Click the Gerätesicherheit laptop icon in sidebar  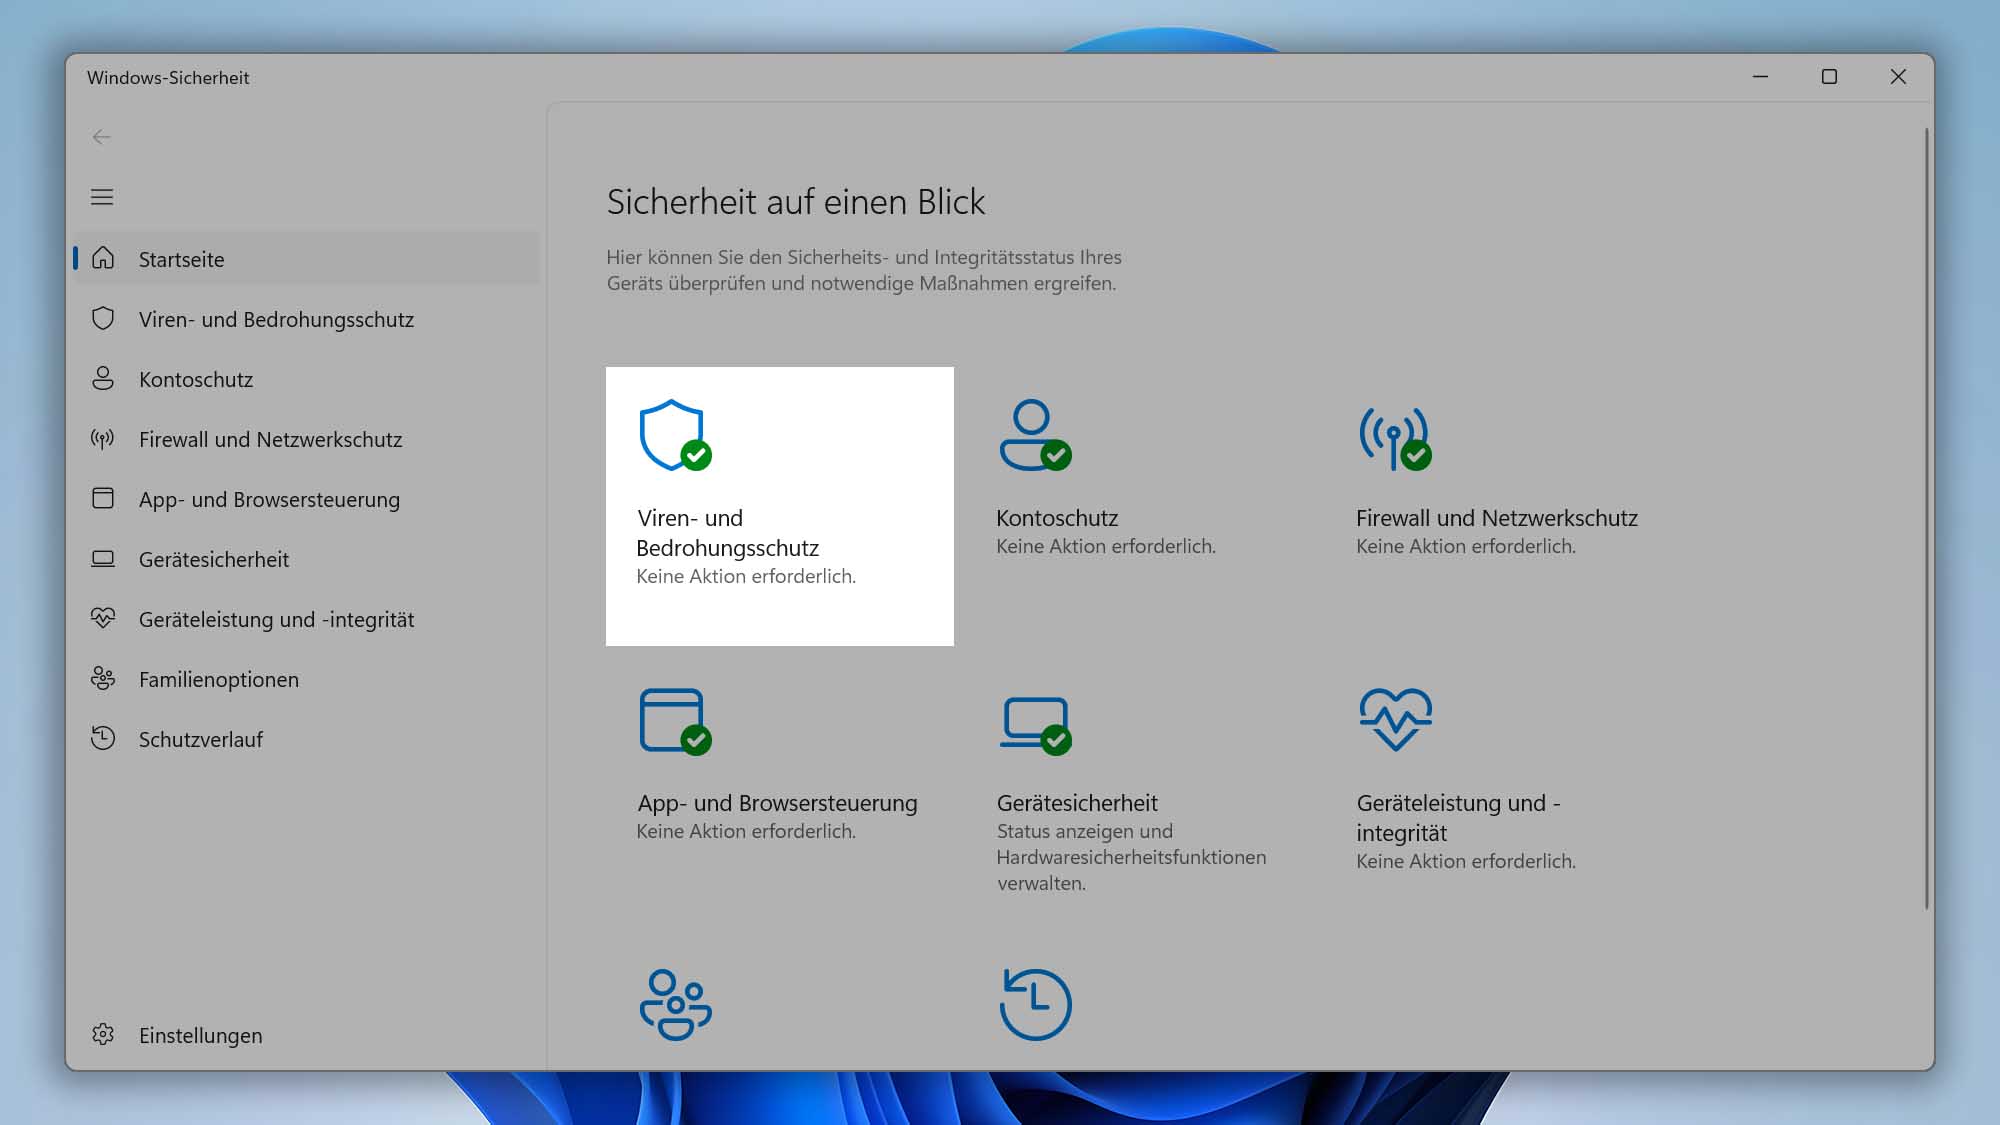click(x=103, y=558)
